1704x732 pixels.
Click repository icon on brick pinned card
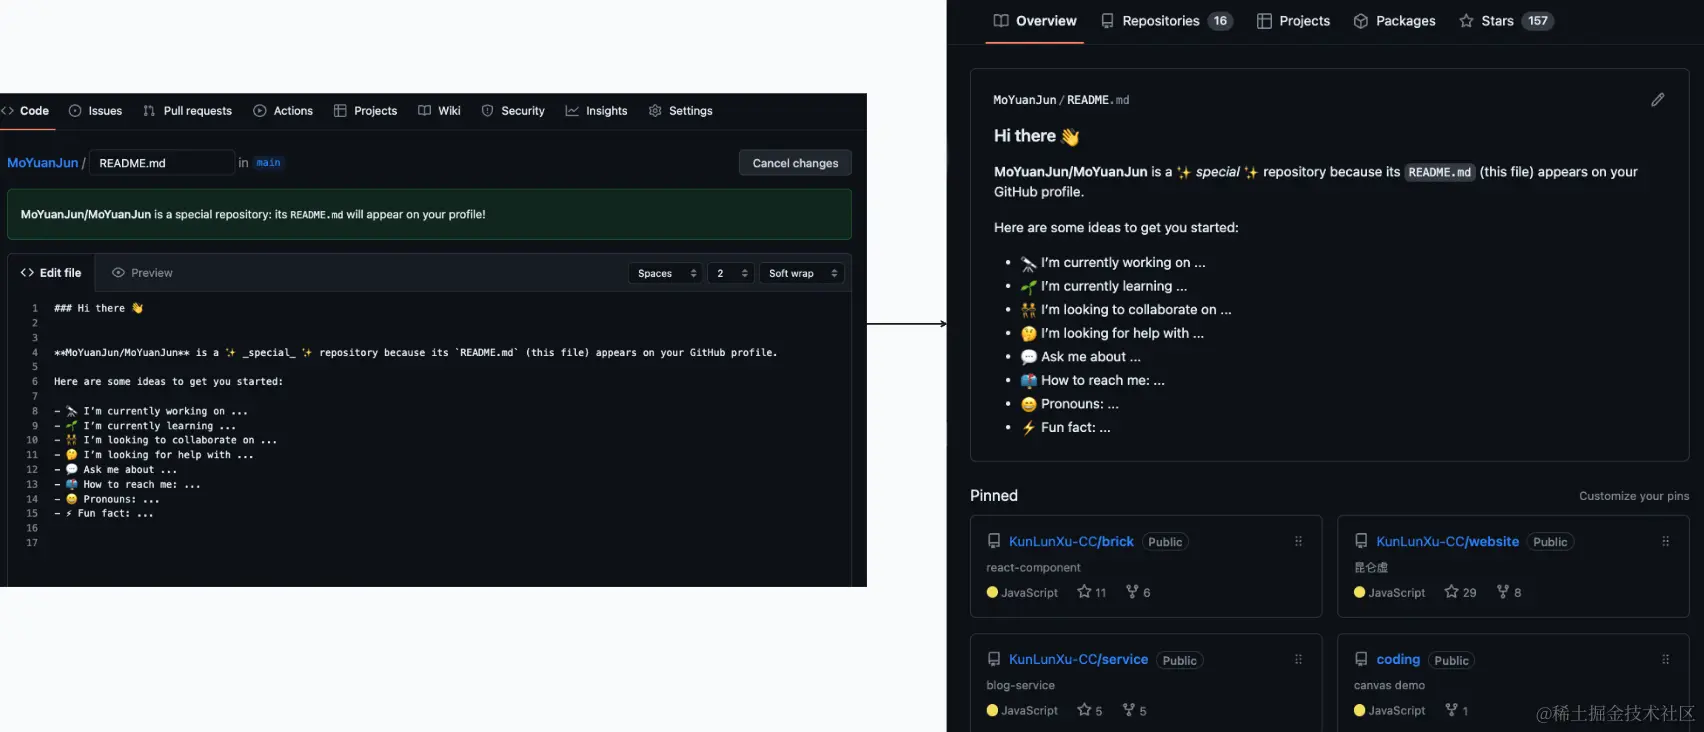[x=994, y=542]
